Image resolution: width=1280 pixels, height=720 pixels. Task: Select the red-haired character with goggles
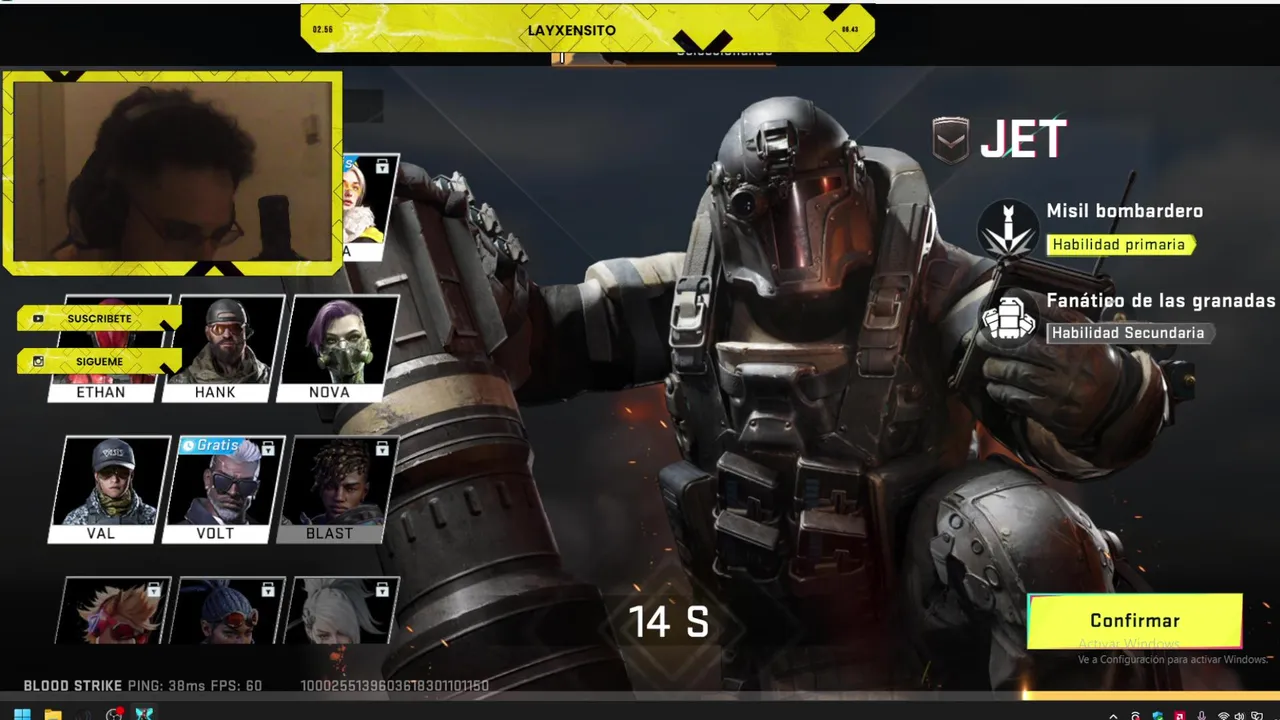coord(112,611)
